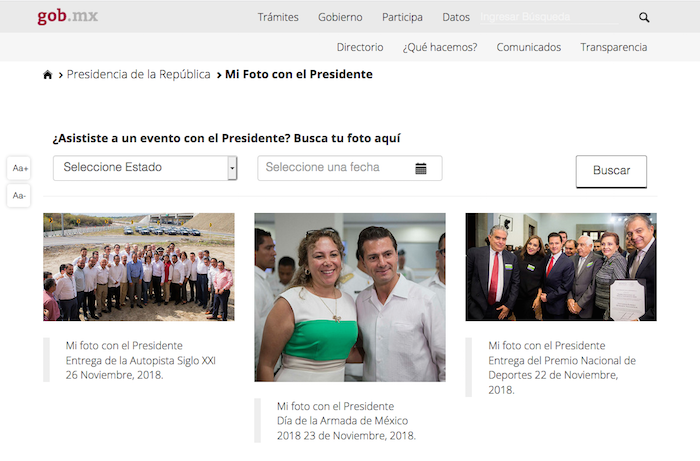
Task: Increase font size with Aa+ button
Action: point(19,168)
